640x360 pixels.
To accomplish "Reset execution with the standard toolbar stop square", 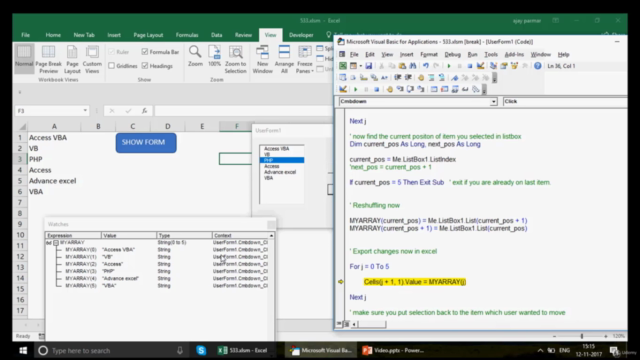I will (x=470, y=66).
